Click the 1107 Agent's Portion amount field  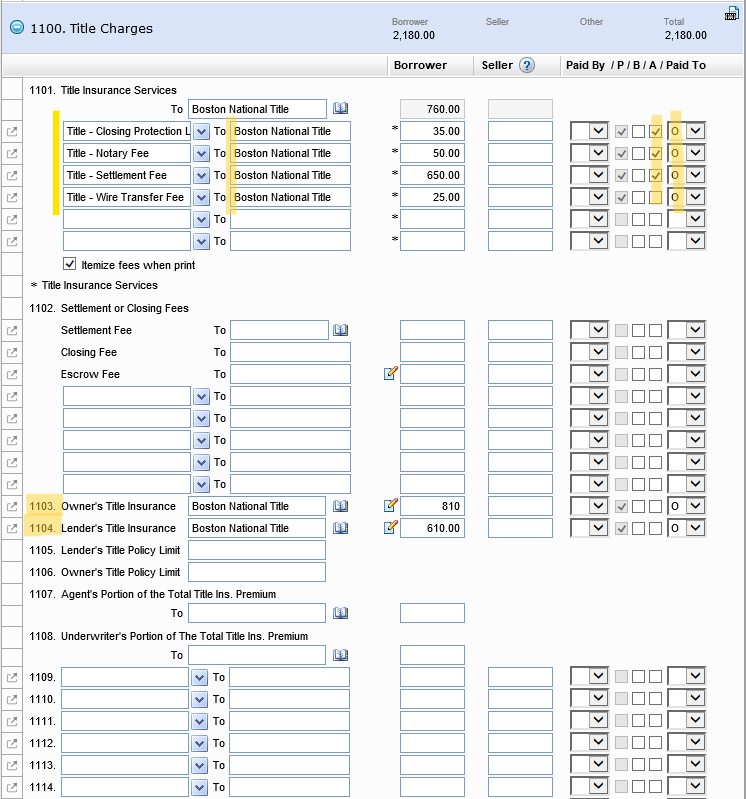[432, 613]
